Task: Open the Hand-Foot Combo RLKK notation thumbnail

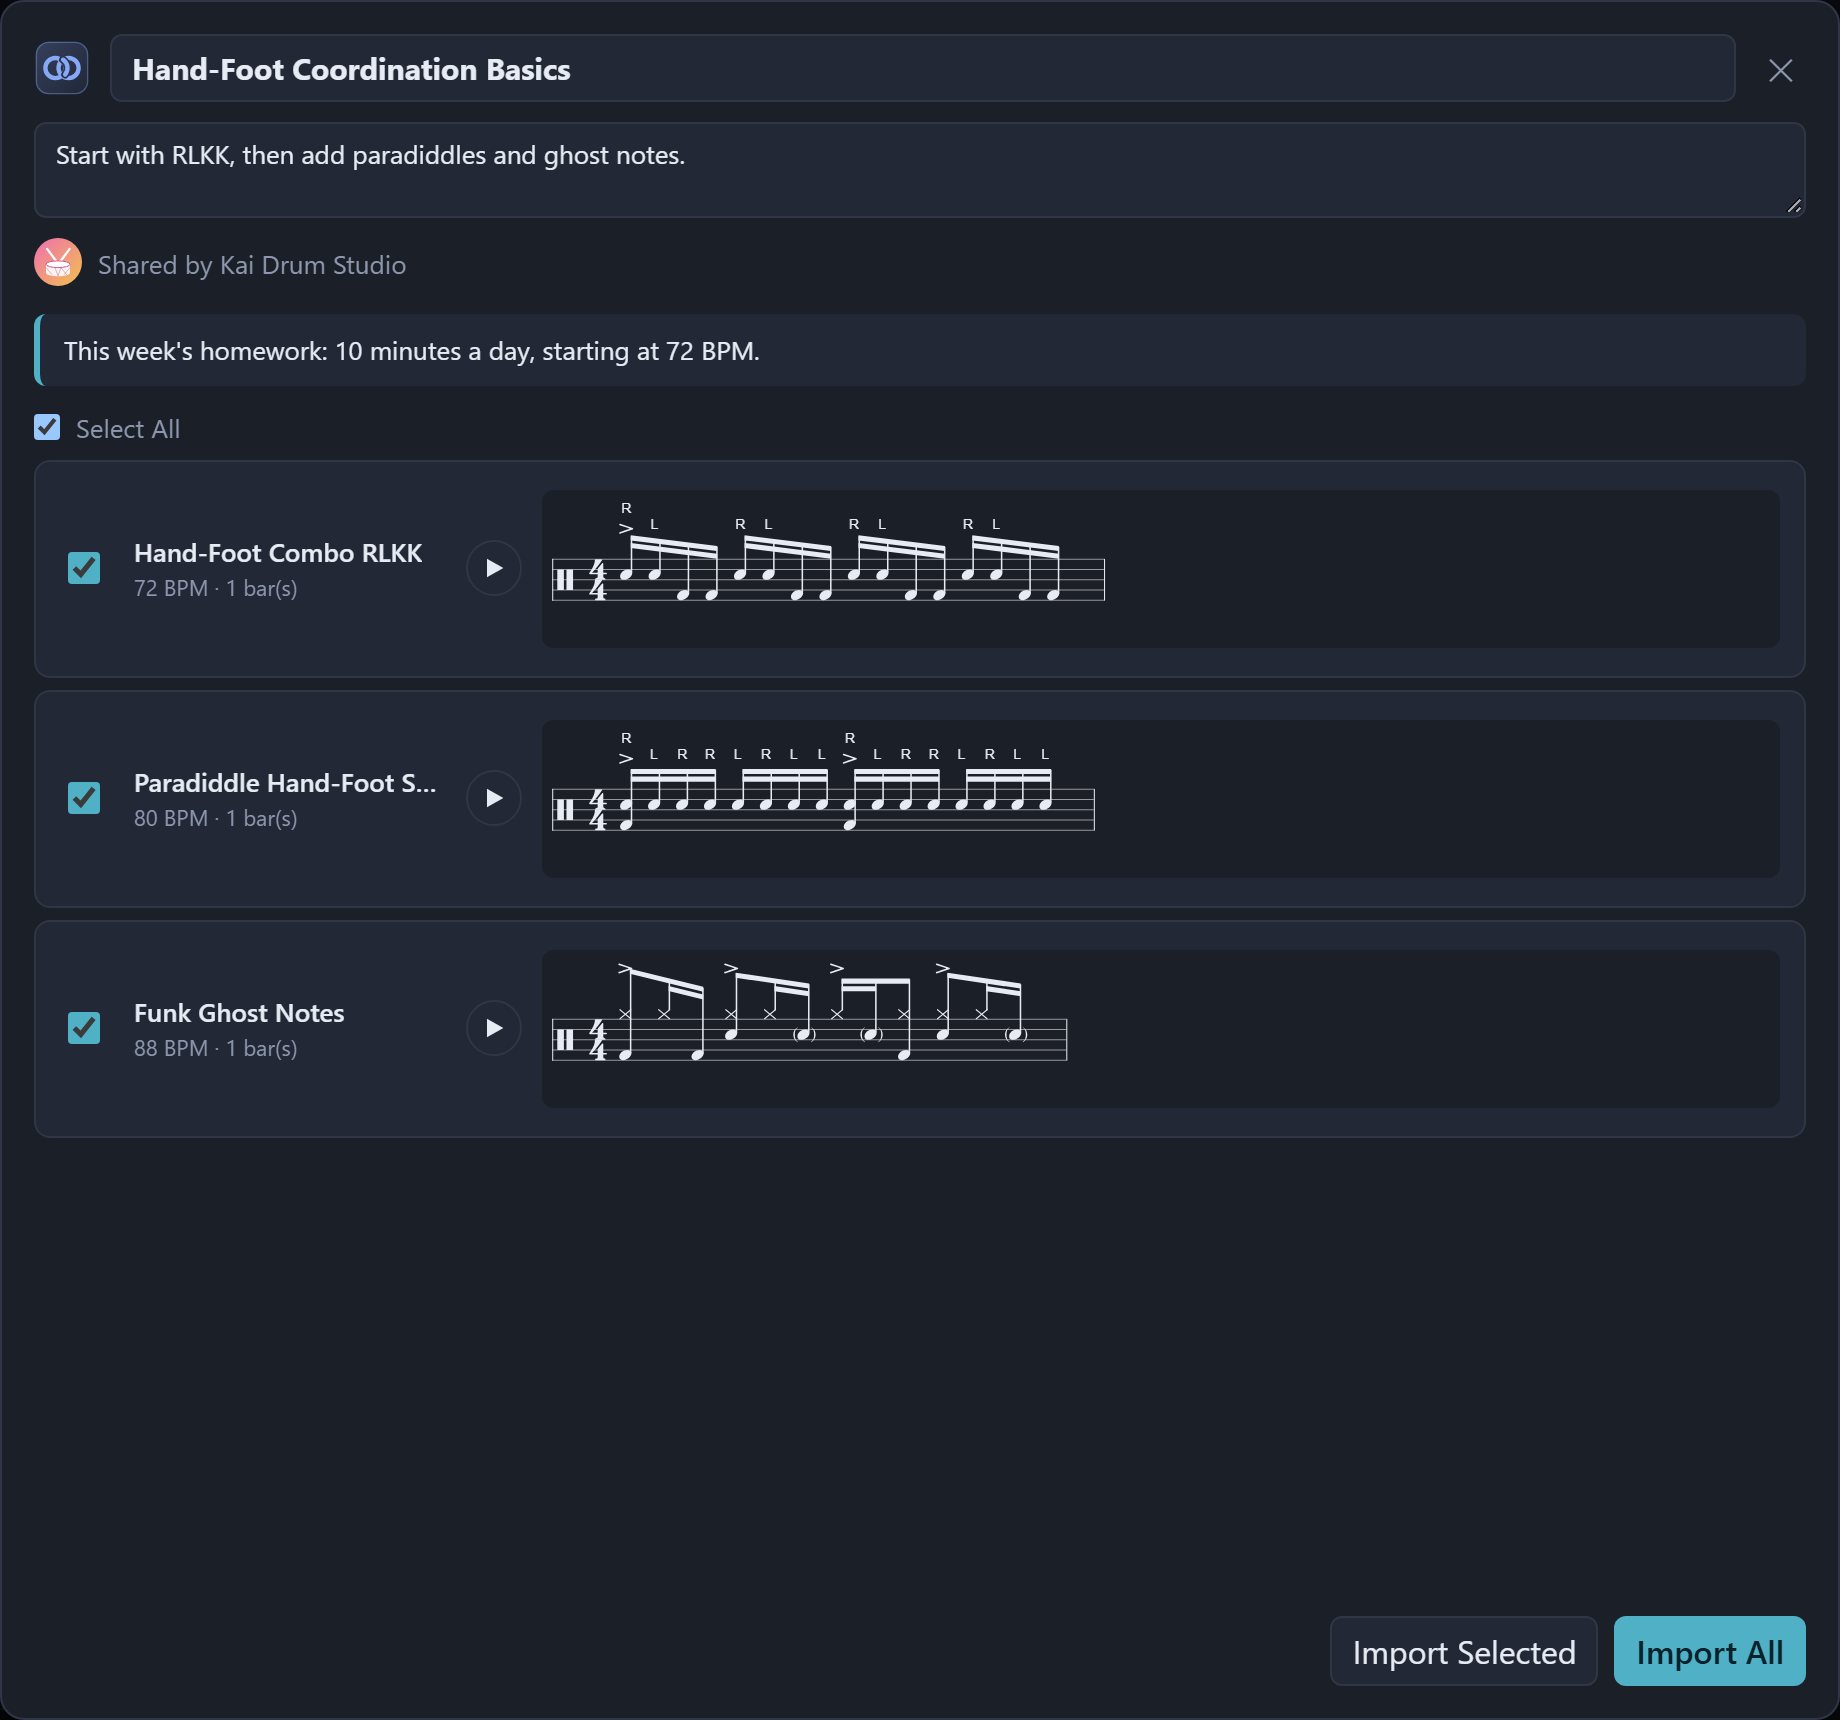Action: [1160, 569]
